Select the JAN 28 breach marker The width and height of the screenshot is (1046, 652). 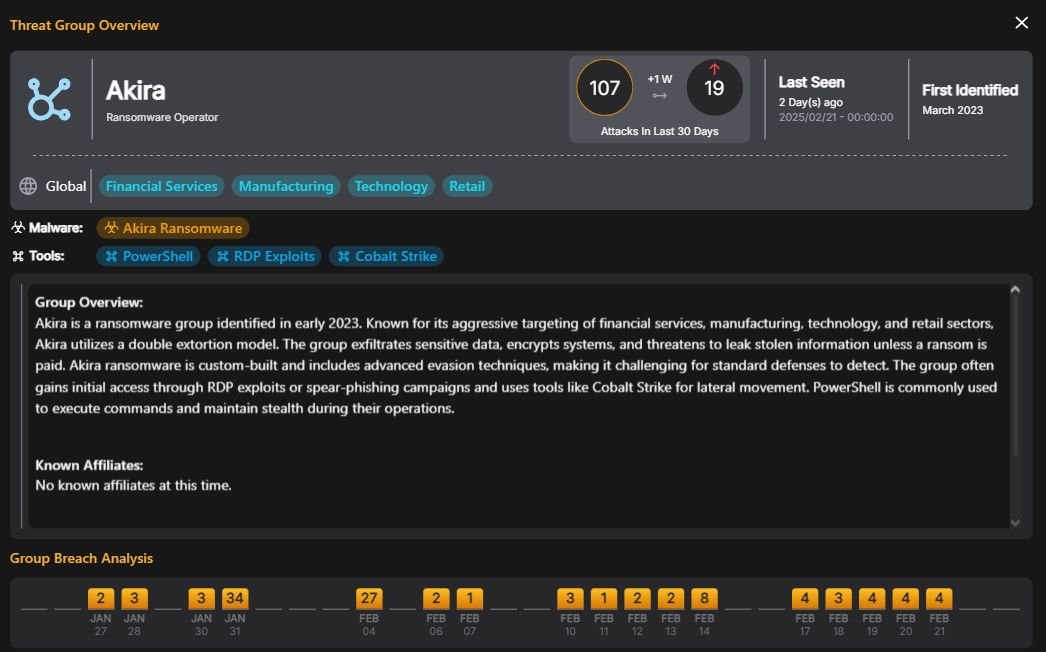134,598
